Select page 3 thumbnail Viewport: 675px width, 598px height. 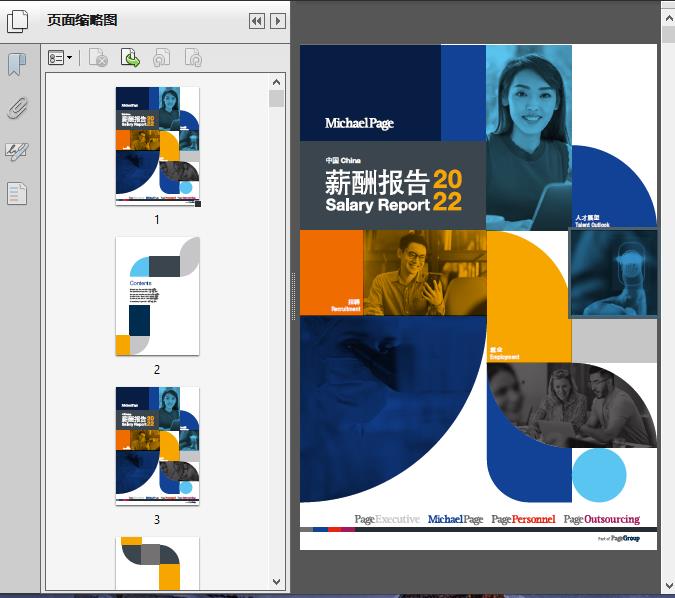158,446
